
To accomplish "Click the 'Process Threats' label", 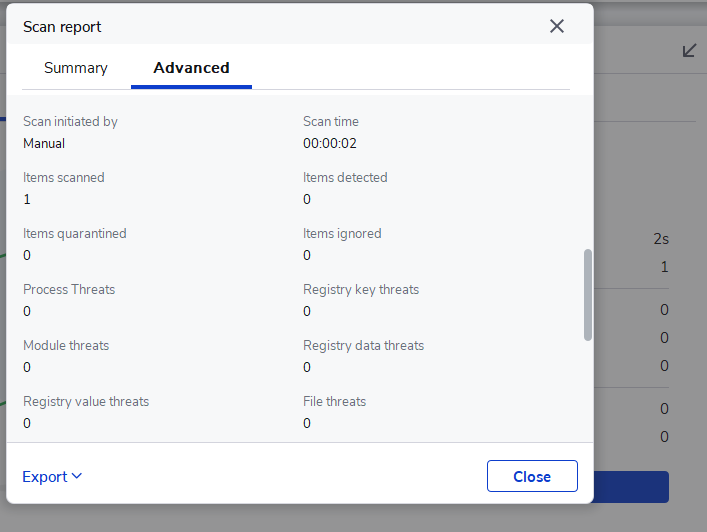I will coord(69,289).
